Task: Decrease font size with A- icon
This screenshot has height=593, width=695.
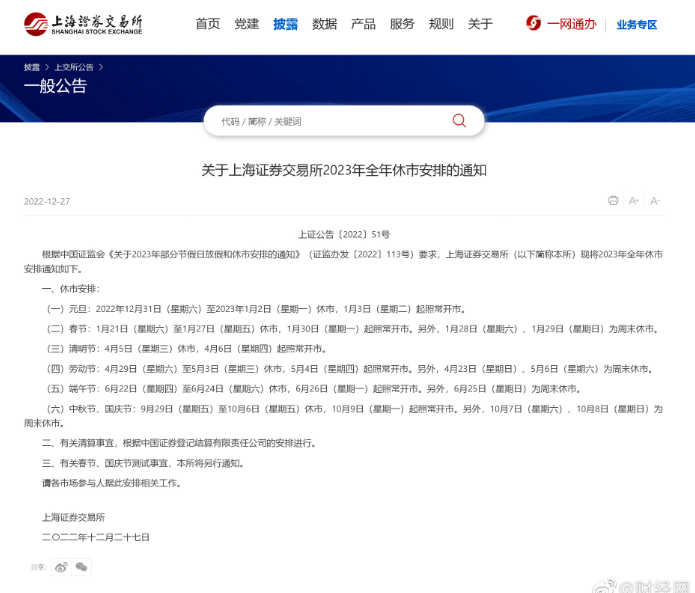Action: [x=655, y=201]
